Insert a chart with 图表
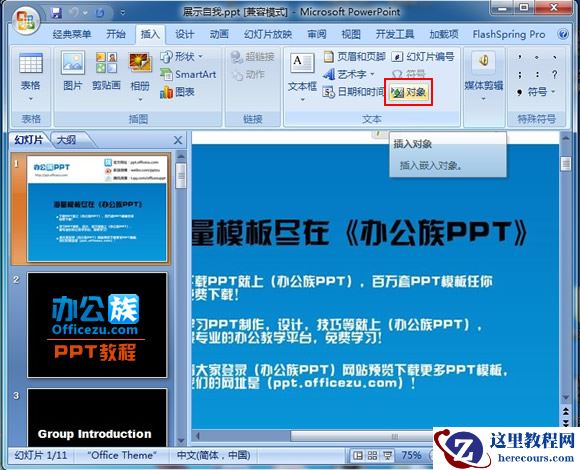Screen dimensions: 580x470 178,92
